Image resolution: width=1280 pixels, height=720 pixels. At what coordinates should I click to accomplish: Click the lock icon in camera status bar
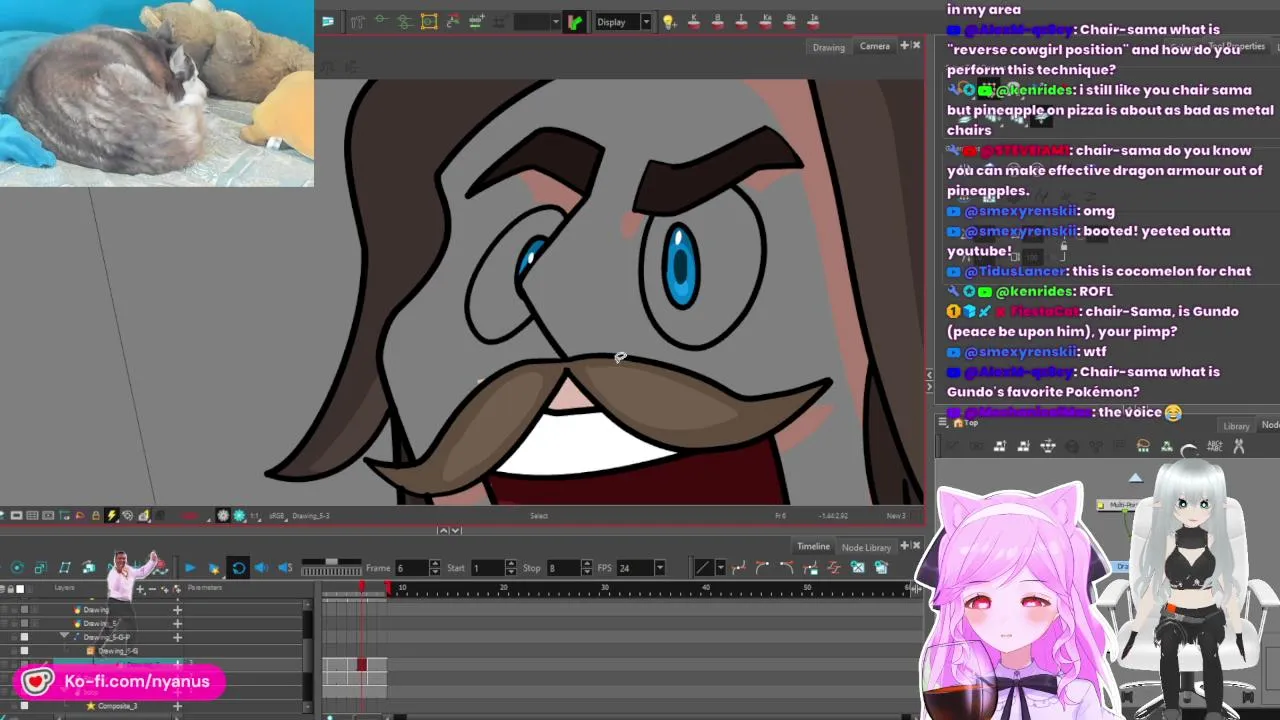(96, 516)
